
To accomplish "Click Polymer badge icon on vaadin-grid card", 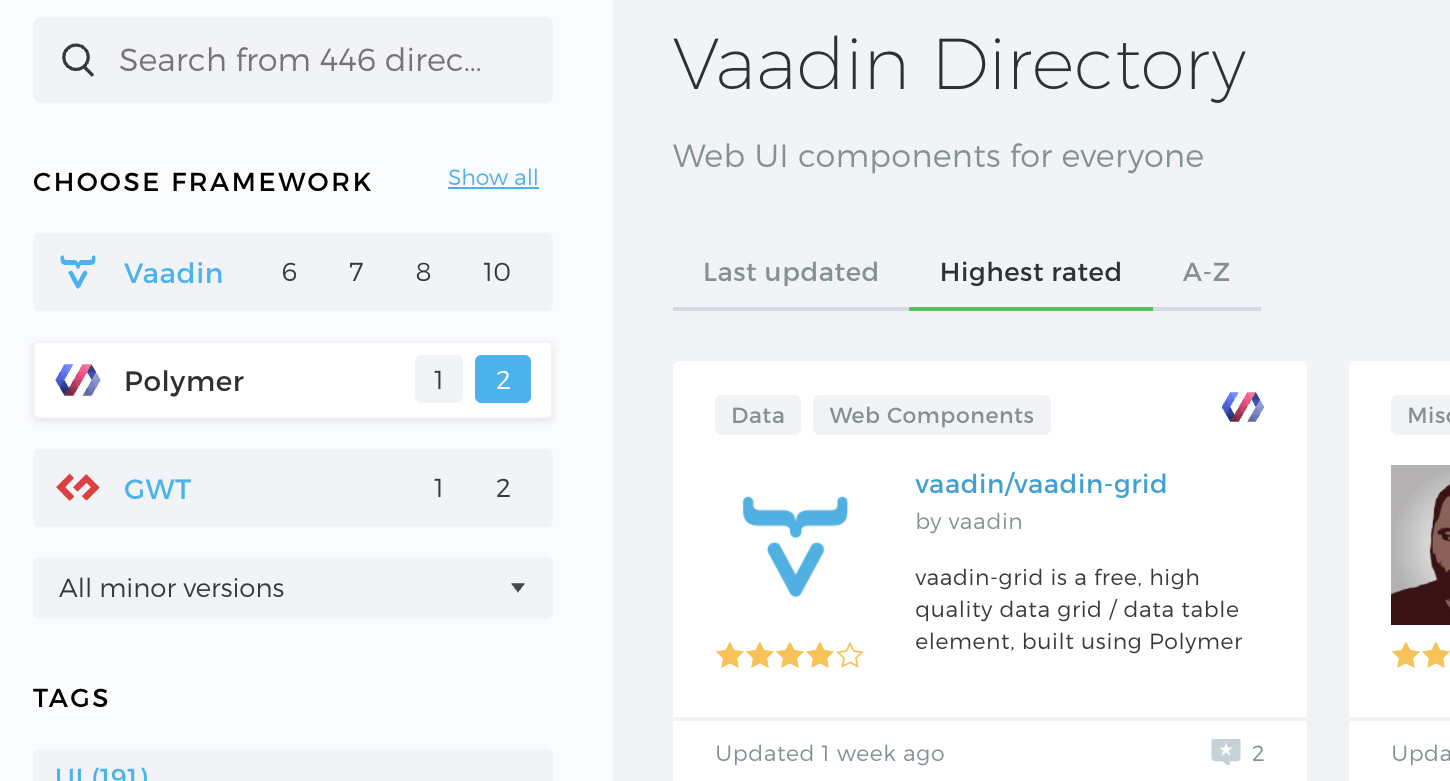I will [x=1243, y=407].
